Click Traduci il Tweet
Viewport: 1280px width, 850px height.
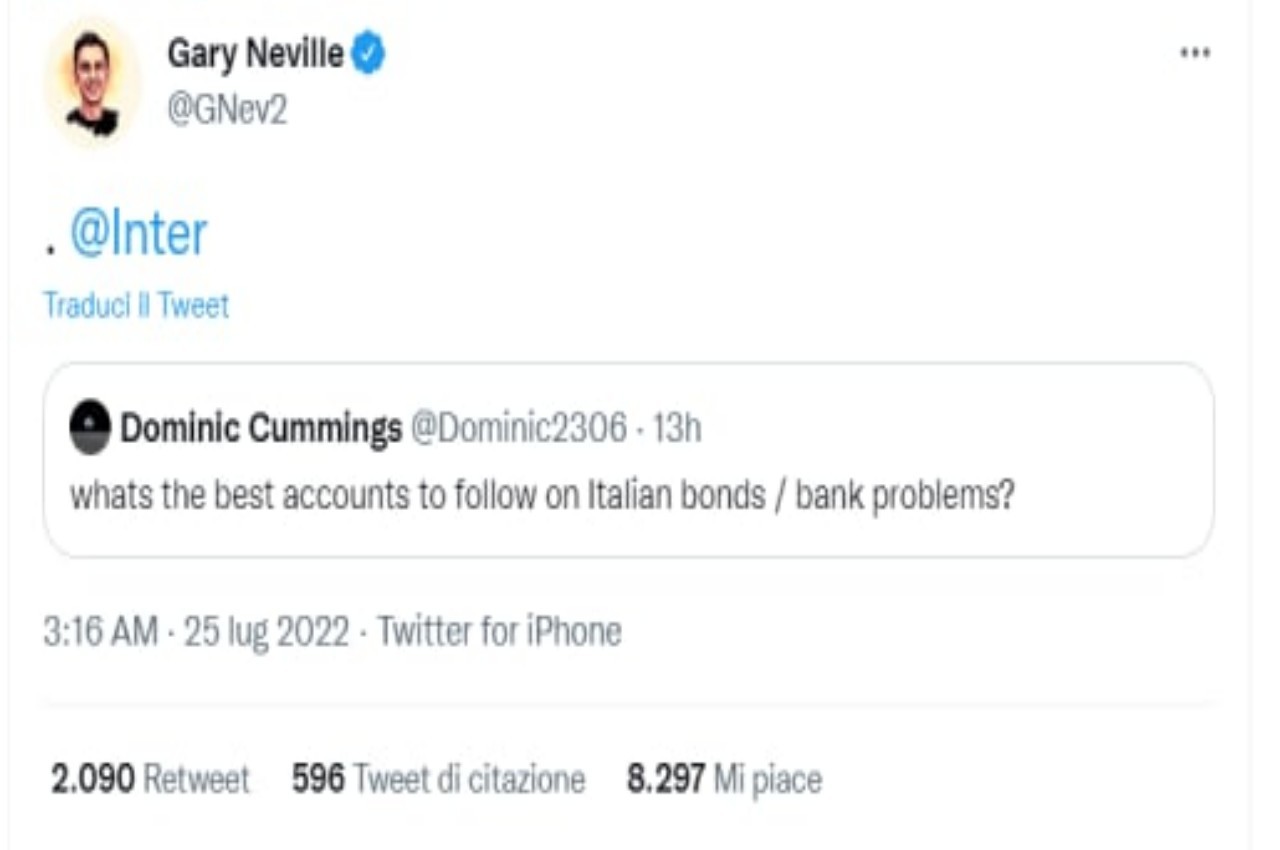136,305
